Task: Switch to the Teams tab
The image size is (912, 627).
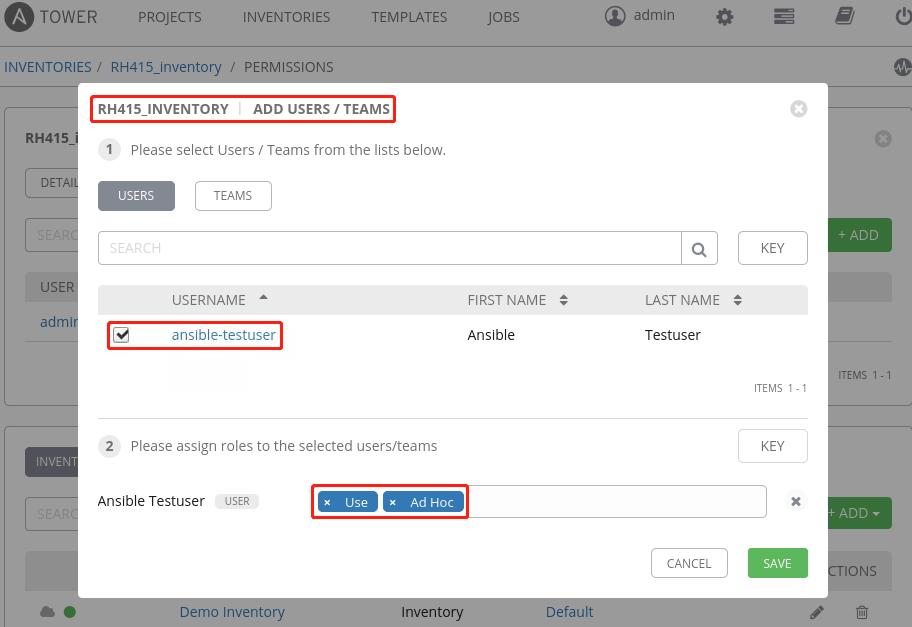Action: click(x=233, y=196)
